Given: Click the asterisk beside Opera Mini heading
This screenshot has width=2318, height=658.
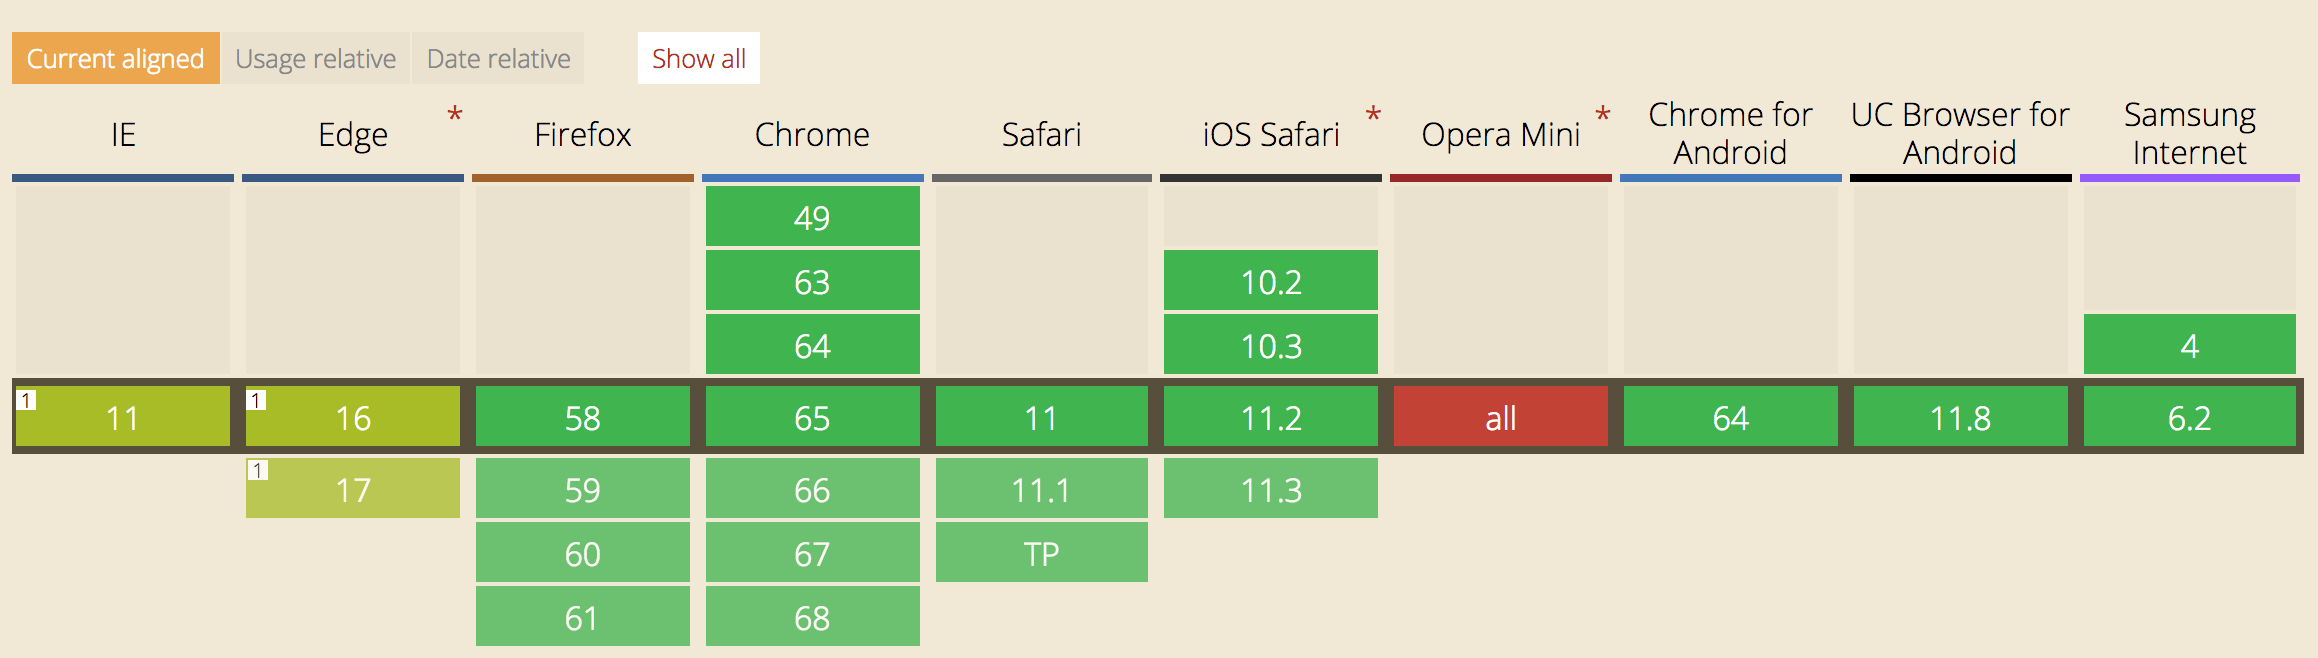Looking at the screenshot, I should coord(1603,116).
